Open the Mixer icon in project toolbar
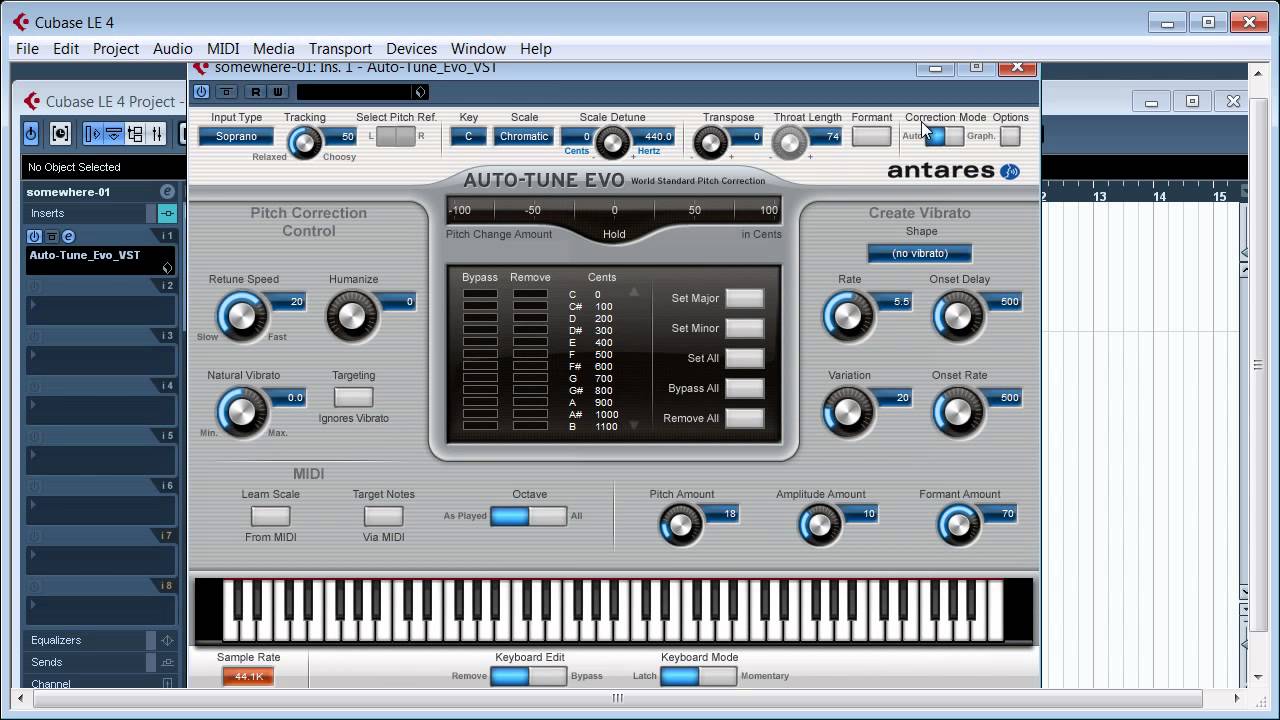The height and width of the screenshot is (720, 1280). (x=156, y=133)
